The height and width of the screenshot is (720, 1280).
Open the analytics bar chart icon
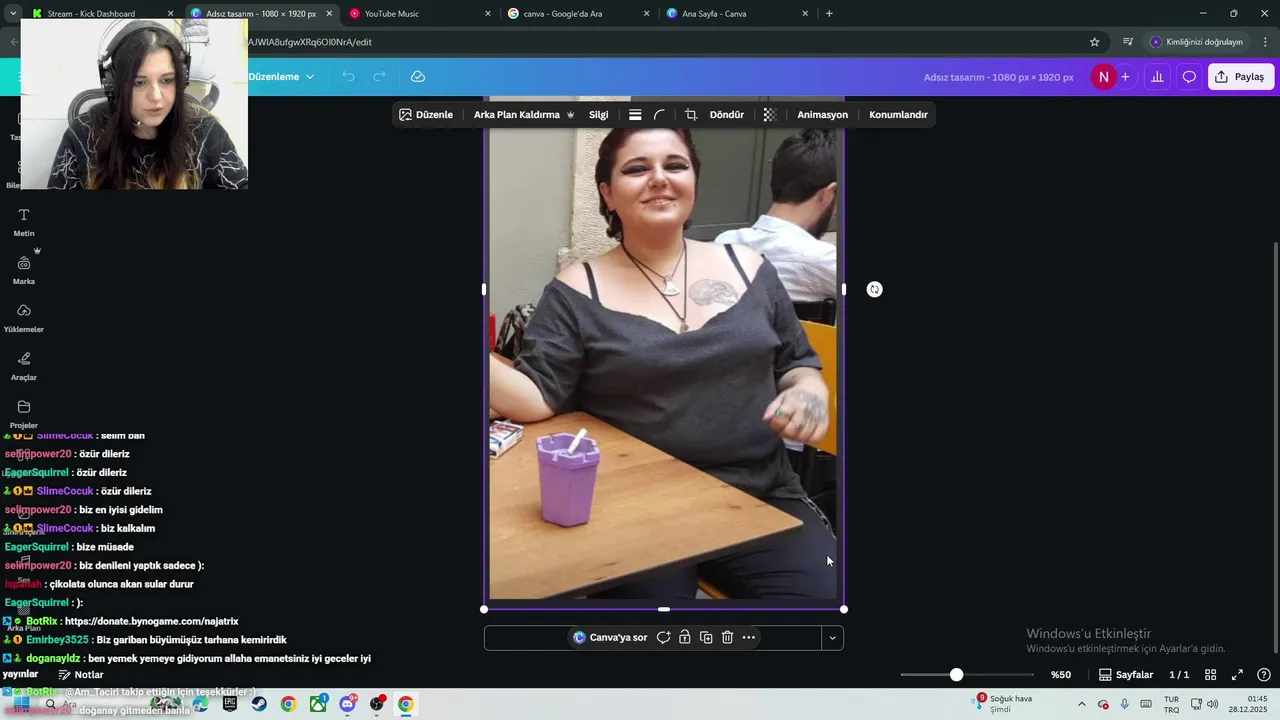(x=1157, y=77)
